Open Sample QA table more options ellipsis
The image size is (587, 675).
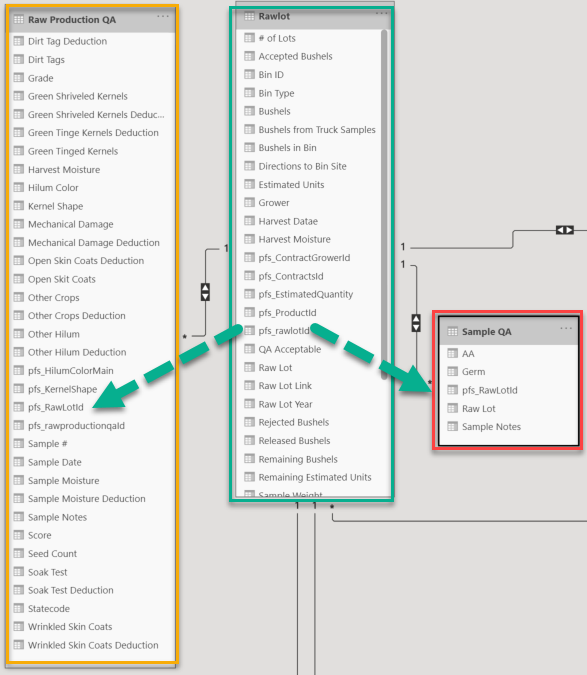click(x=566, y=328)
